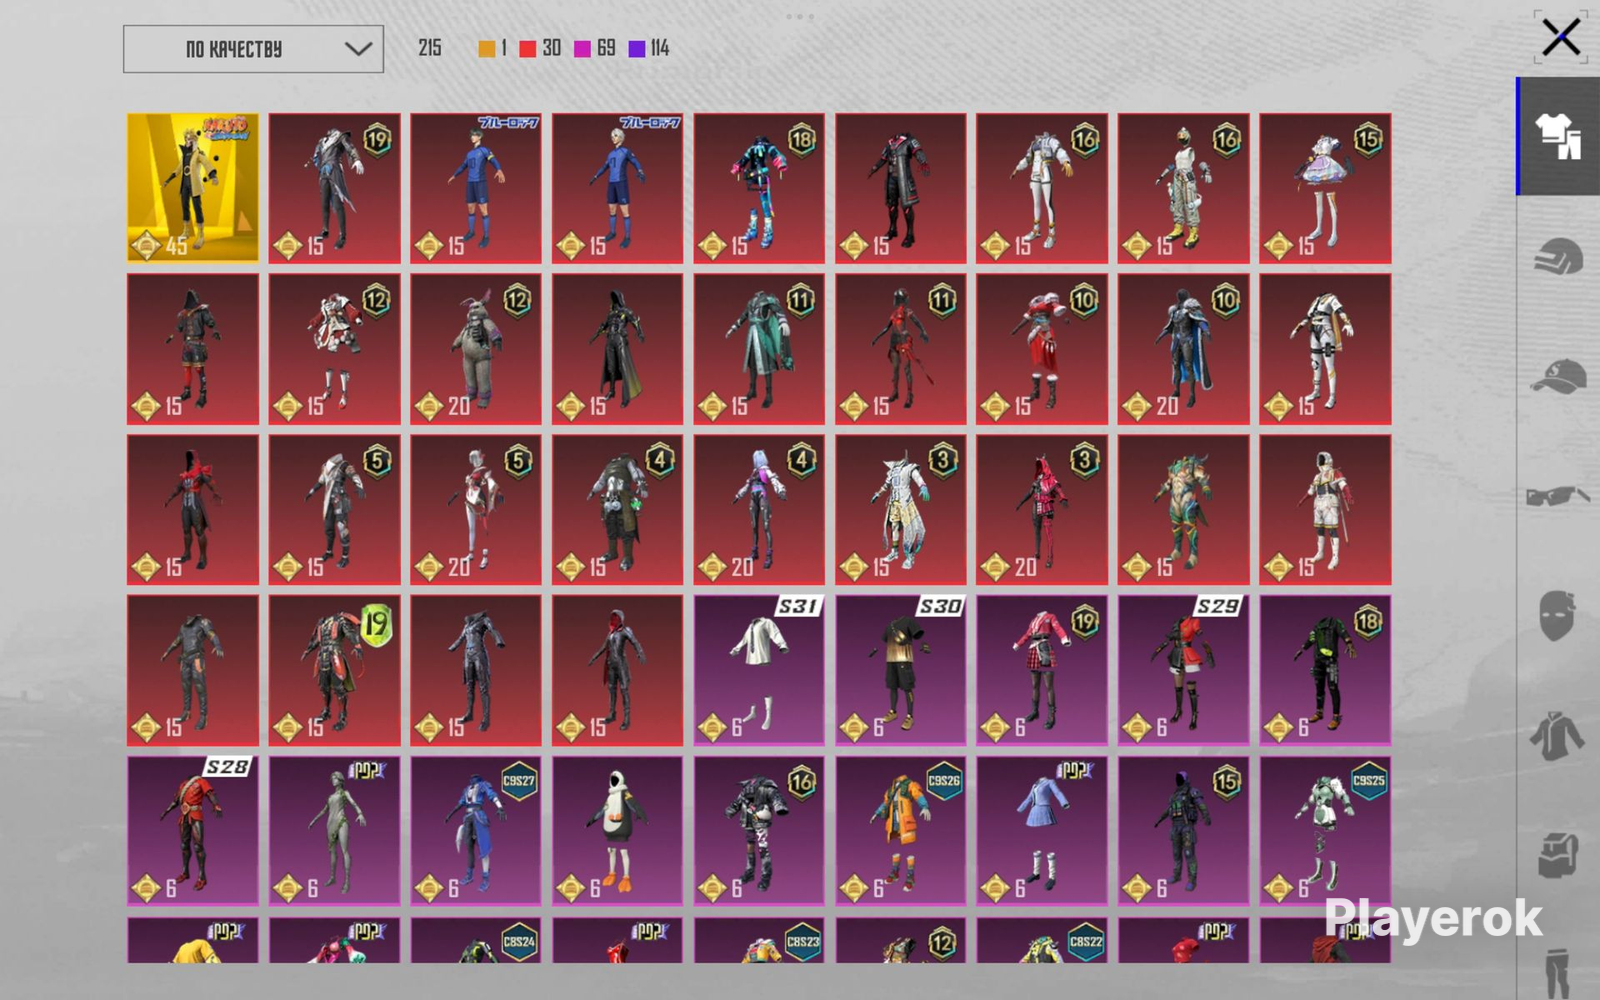
Task: Select the glasses category icon
Action: pyautogui.click(x=1558, y=496)
